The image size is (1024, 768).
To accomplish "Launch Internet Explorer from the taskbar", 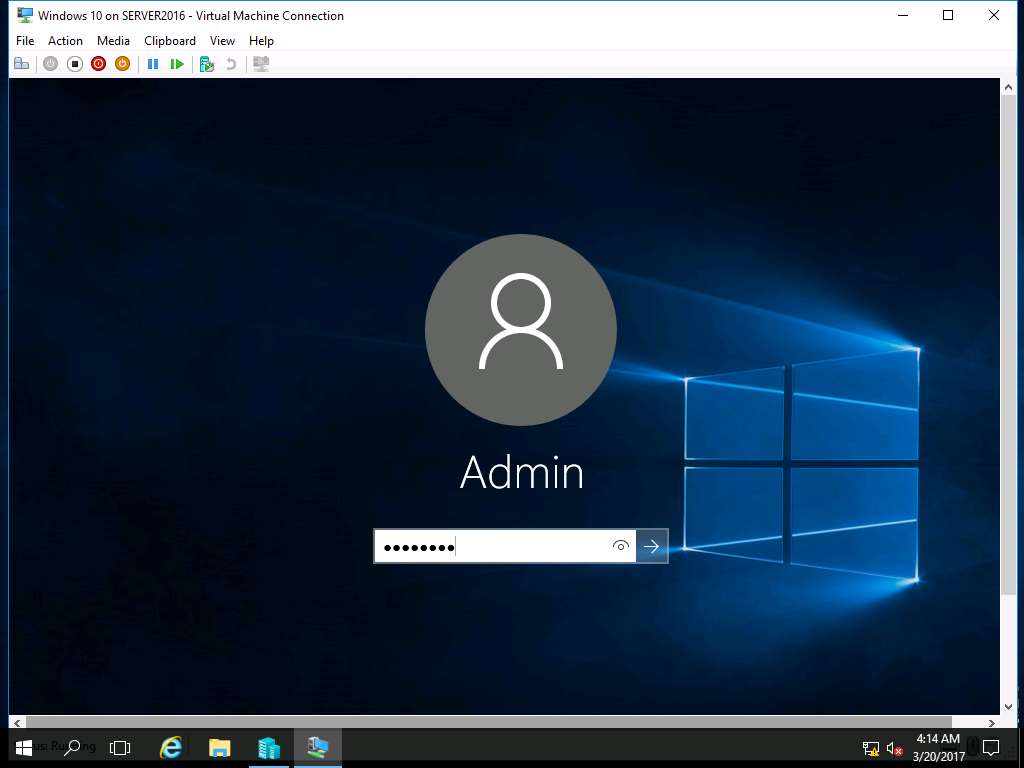I will point(171,748).
